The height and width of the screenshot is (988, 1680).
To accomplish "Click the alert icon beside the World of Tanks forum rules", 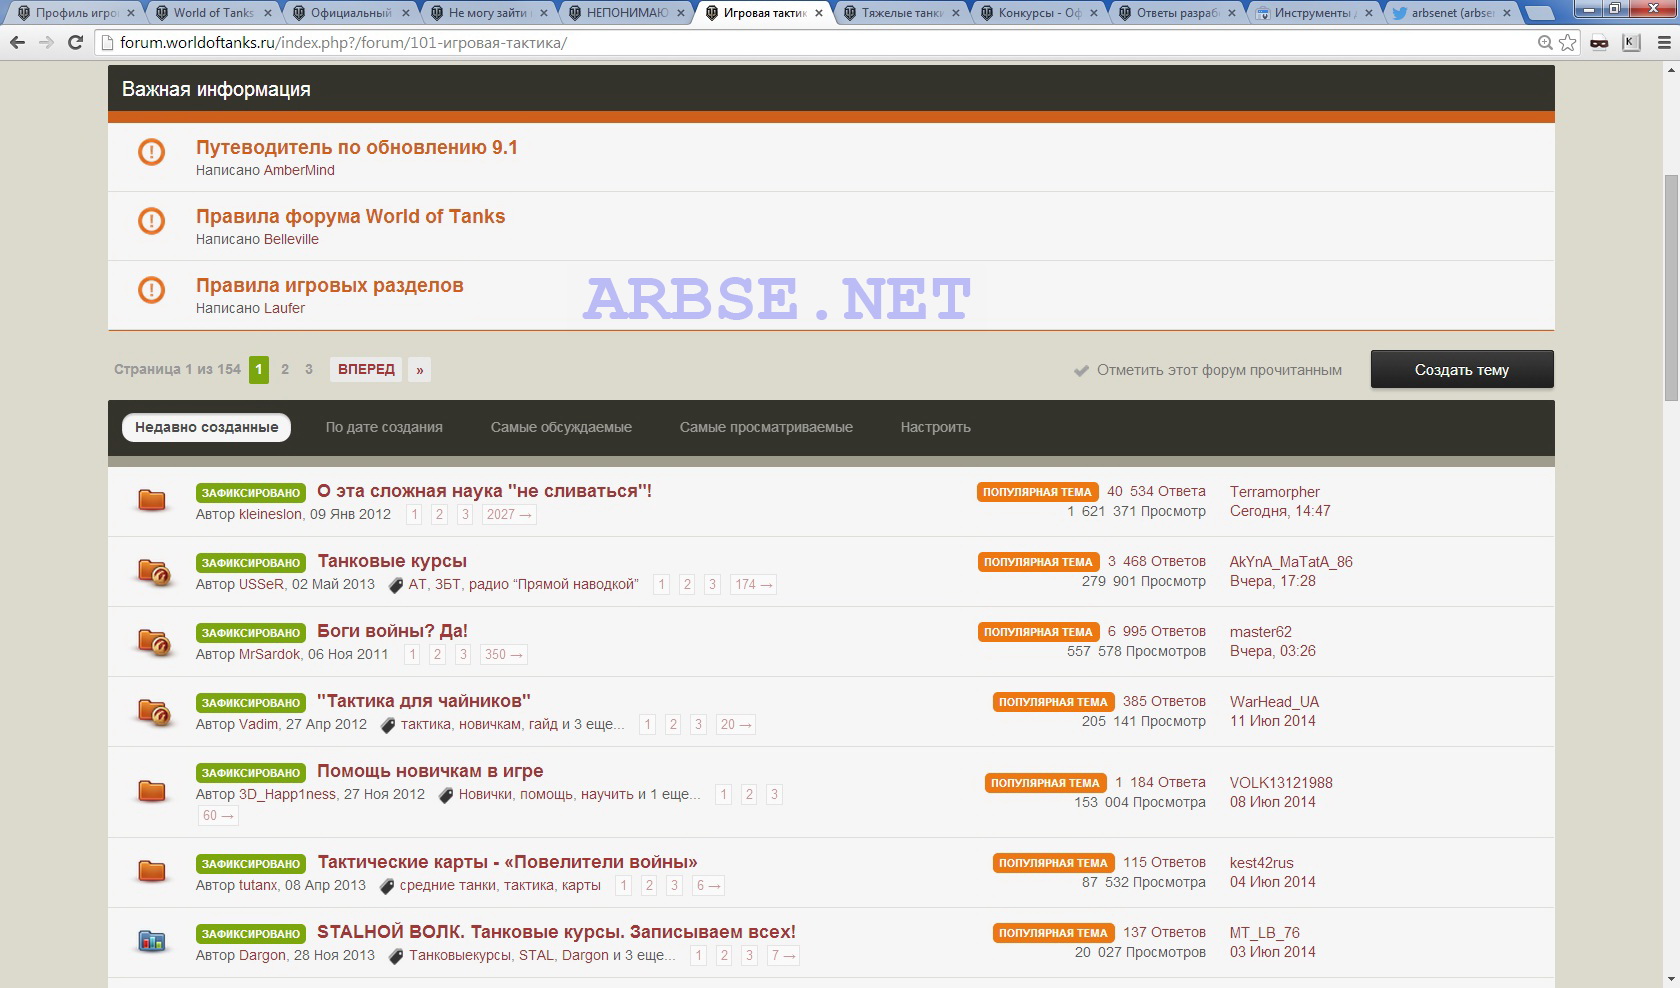I will click(x=151, y=221).
